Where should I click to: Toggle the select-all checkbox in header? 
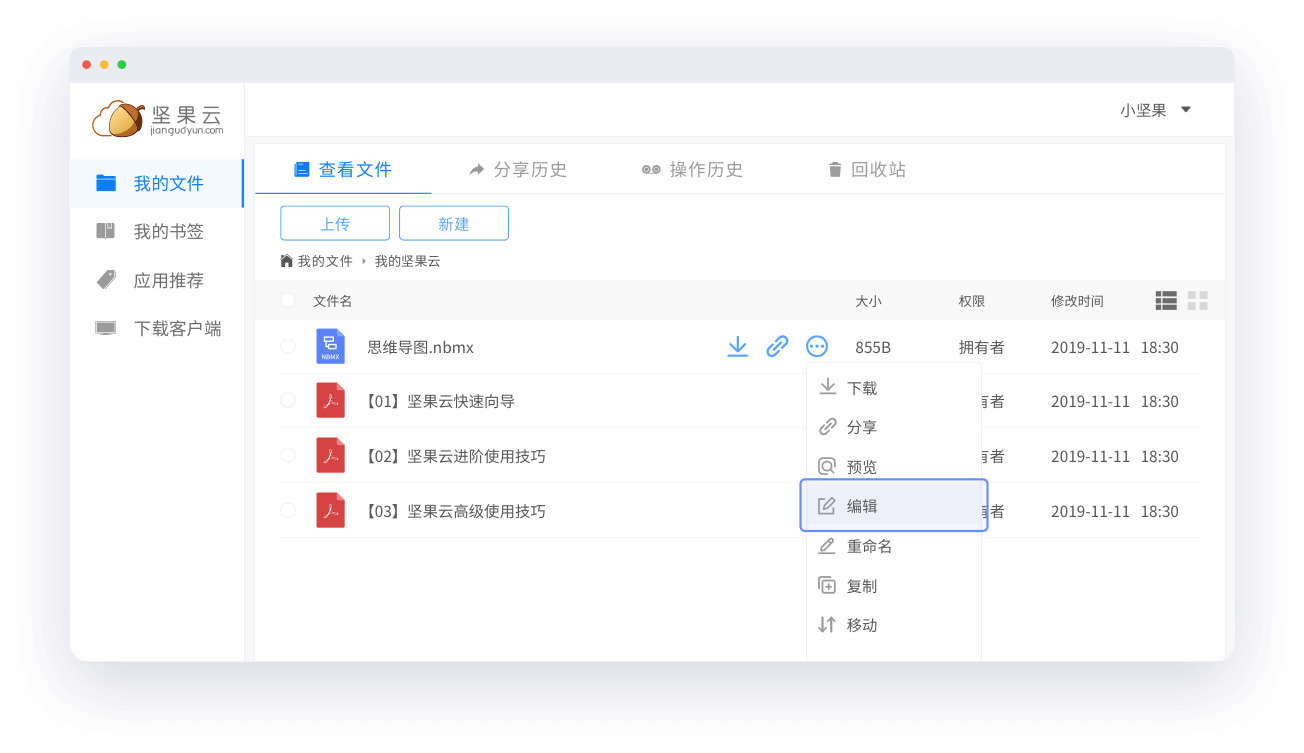(x=288, y=300)
